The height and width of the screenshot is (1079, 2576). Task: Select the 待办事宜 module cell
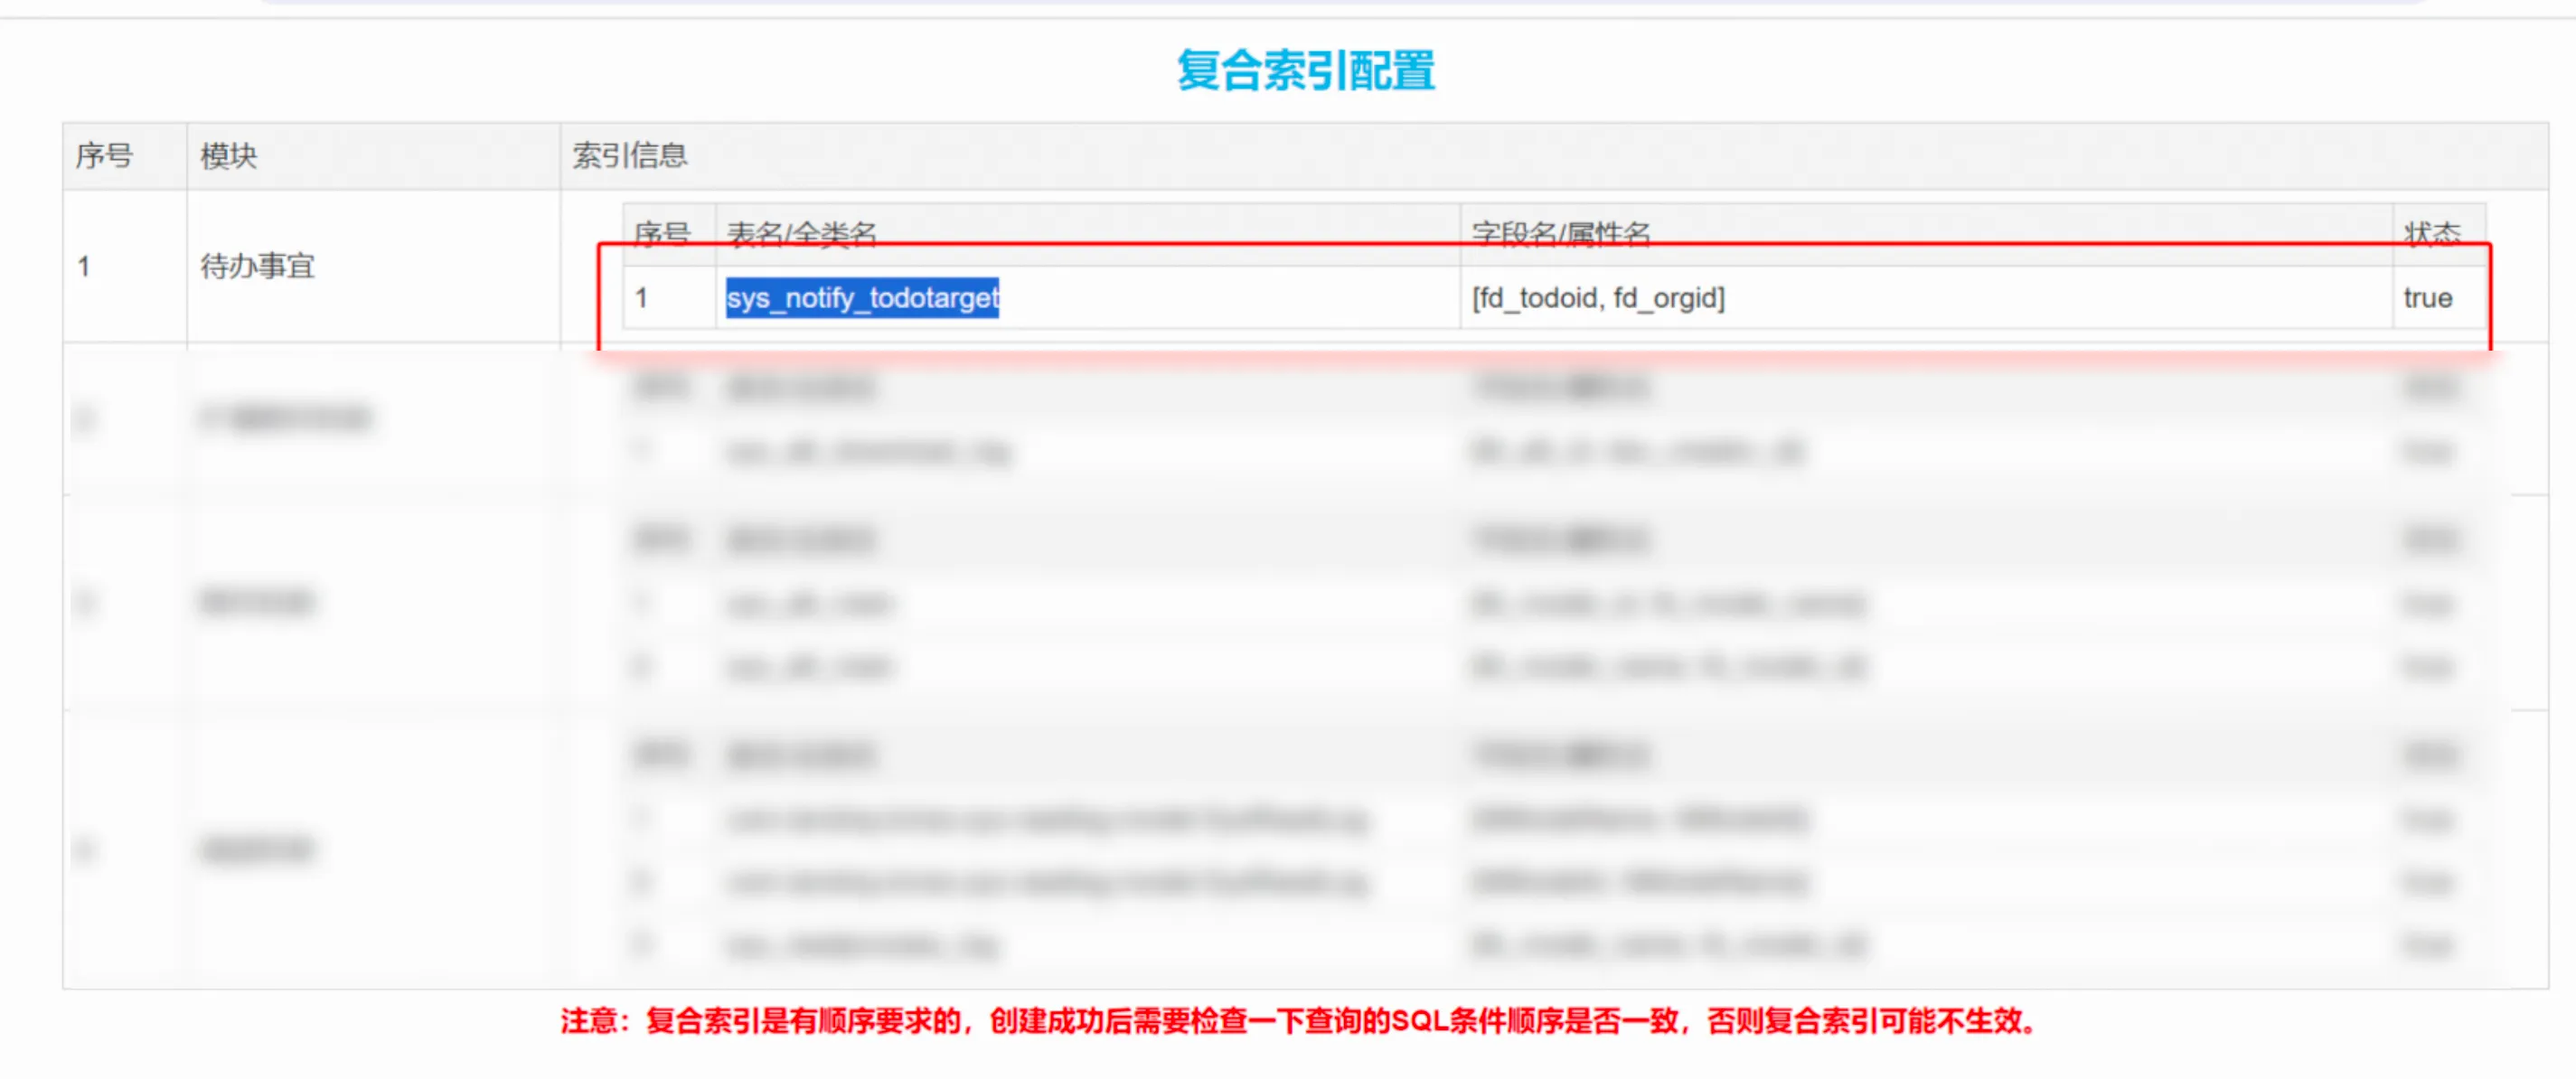258,266
